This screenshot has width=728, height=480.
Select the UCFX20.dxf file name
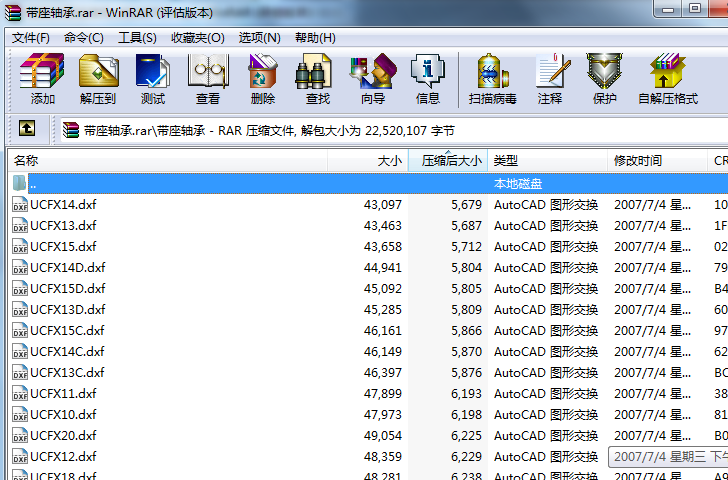pos(64,435)
